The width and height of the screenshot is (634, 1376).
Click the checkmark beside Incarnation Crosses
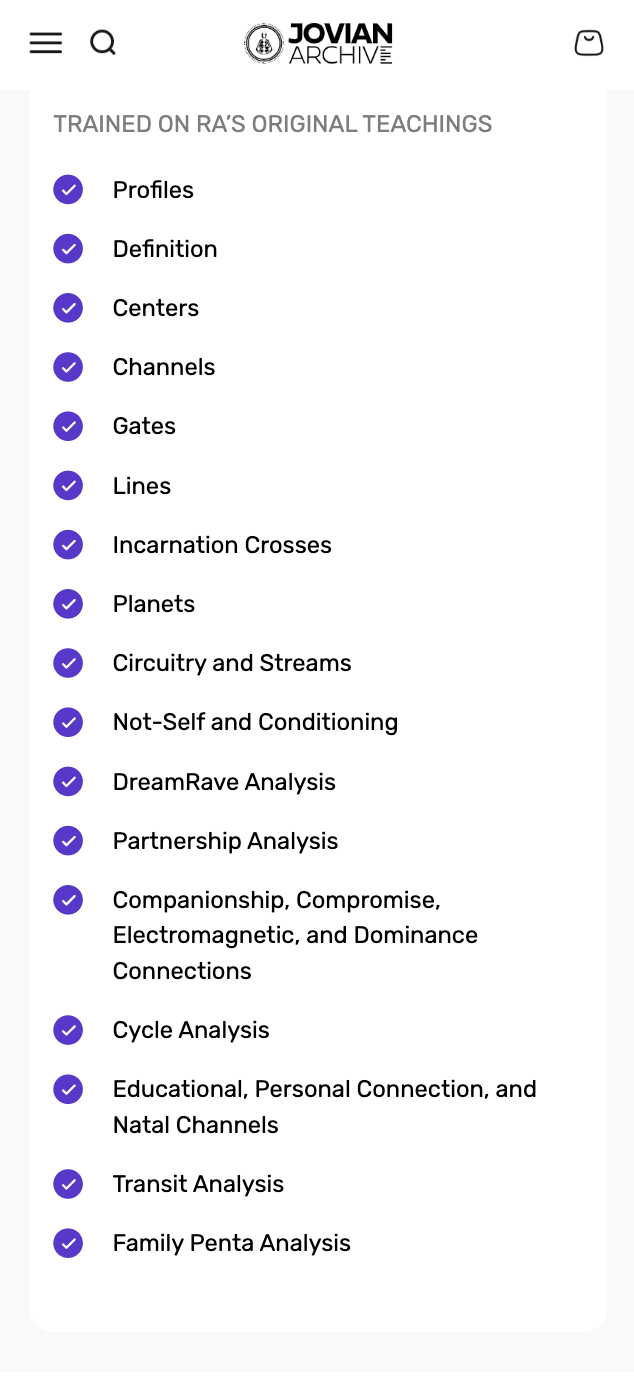[68, 545]
